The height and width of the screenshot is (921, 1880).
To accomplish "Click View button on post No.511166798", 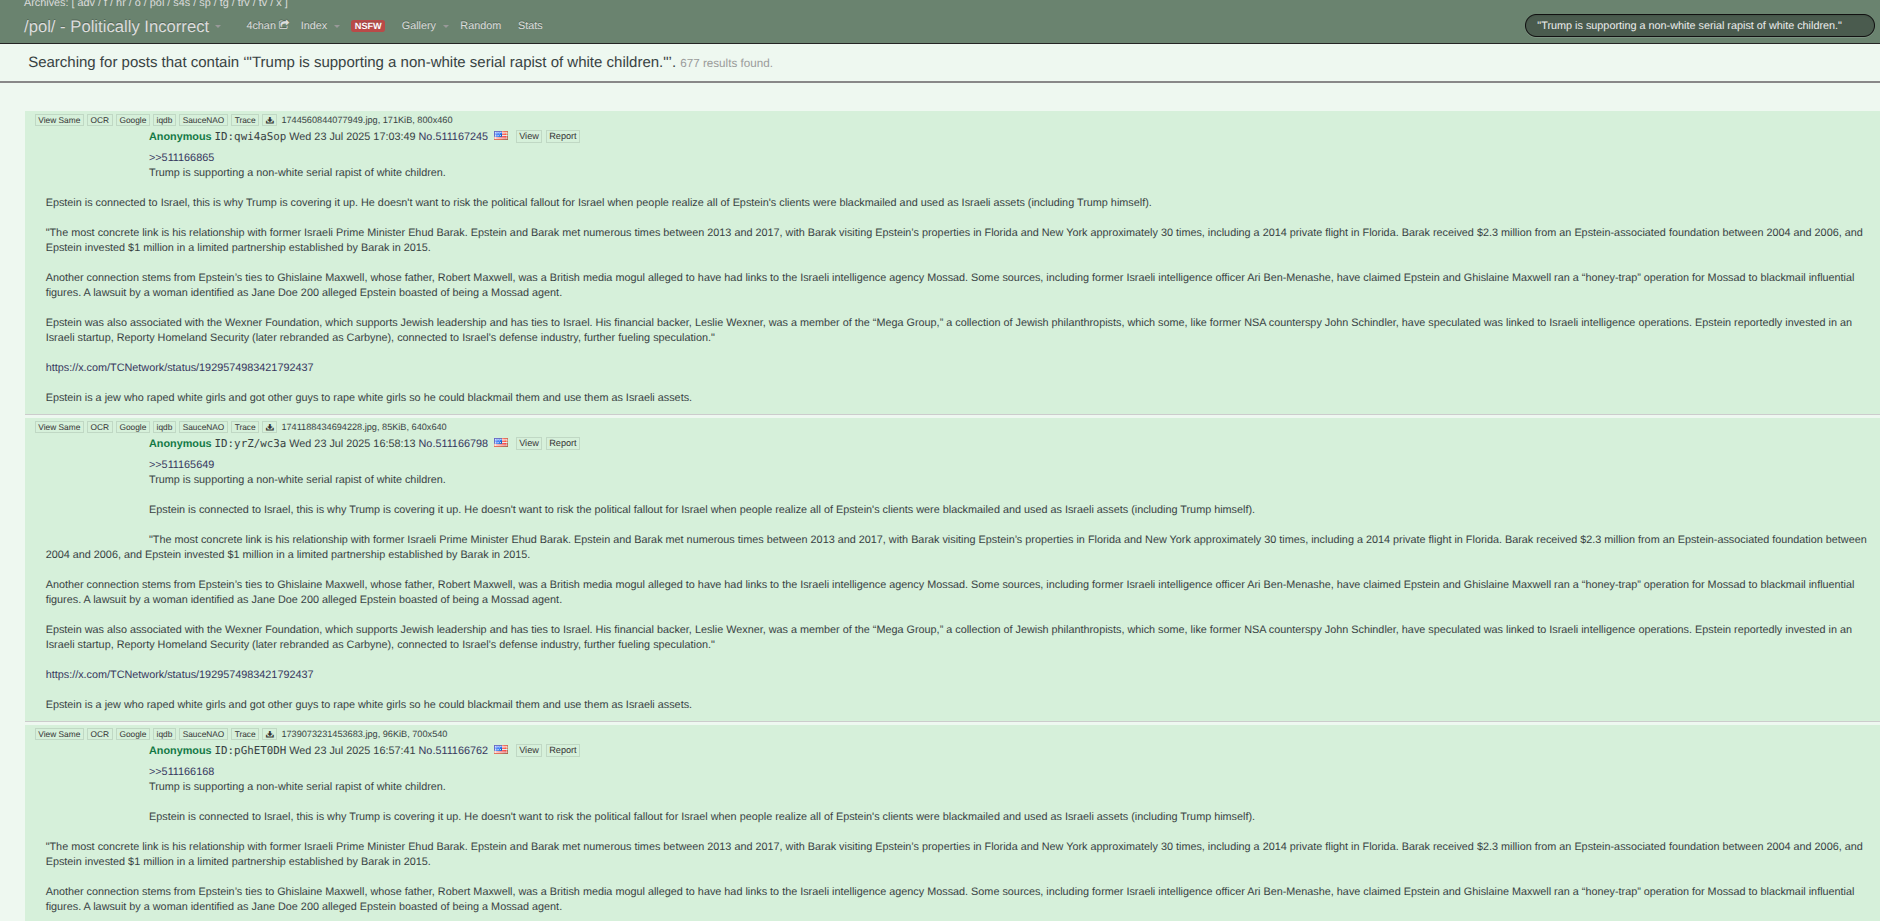I will 529,443.
